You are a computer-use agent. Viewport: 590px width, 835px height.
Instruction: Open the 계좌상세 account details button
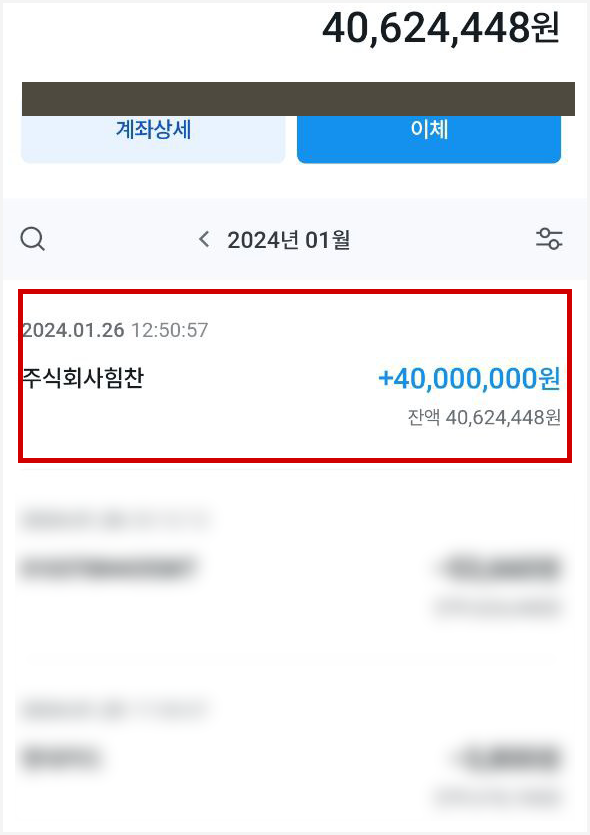153,137
